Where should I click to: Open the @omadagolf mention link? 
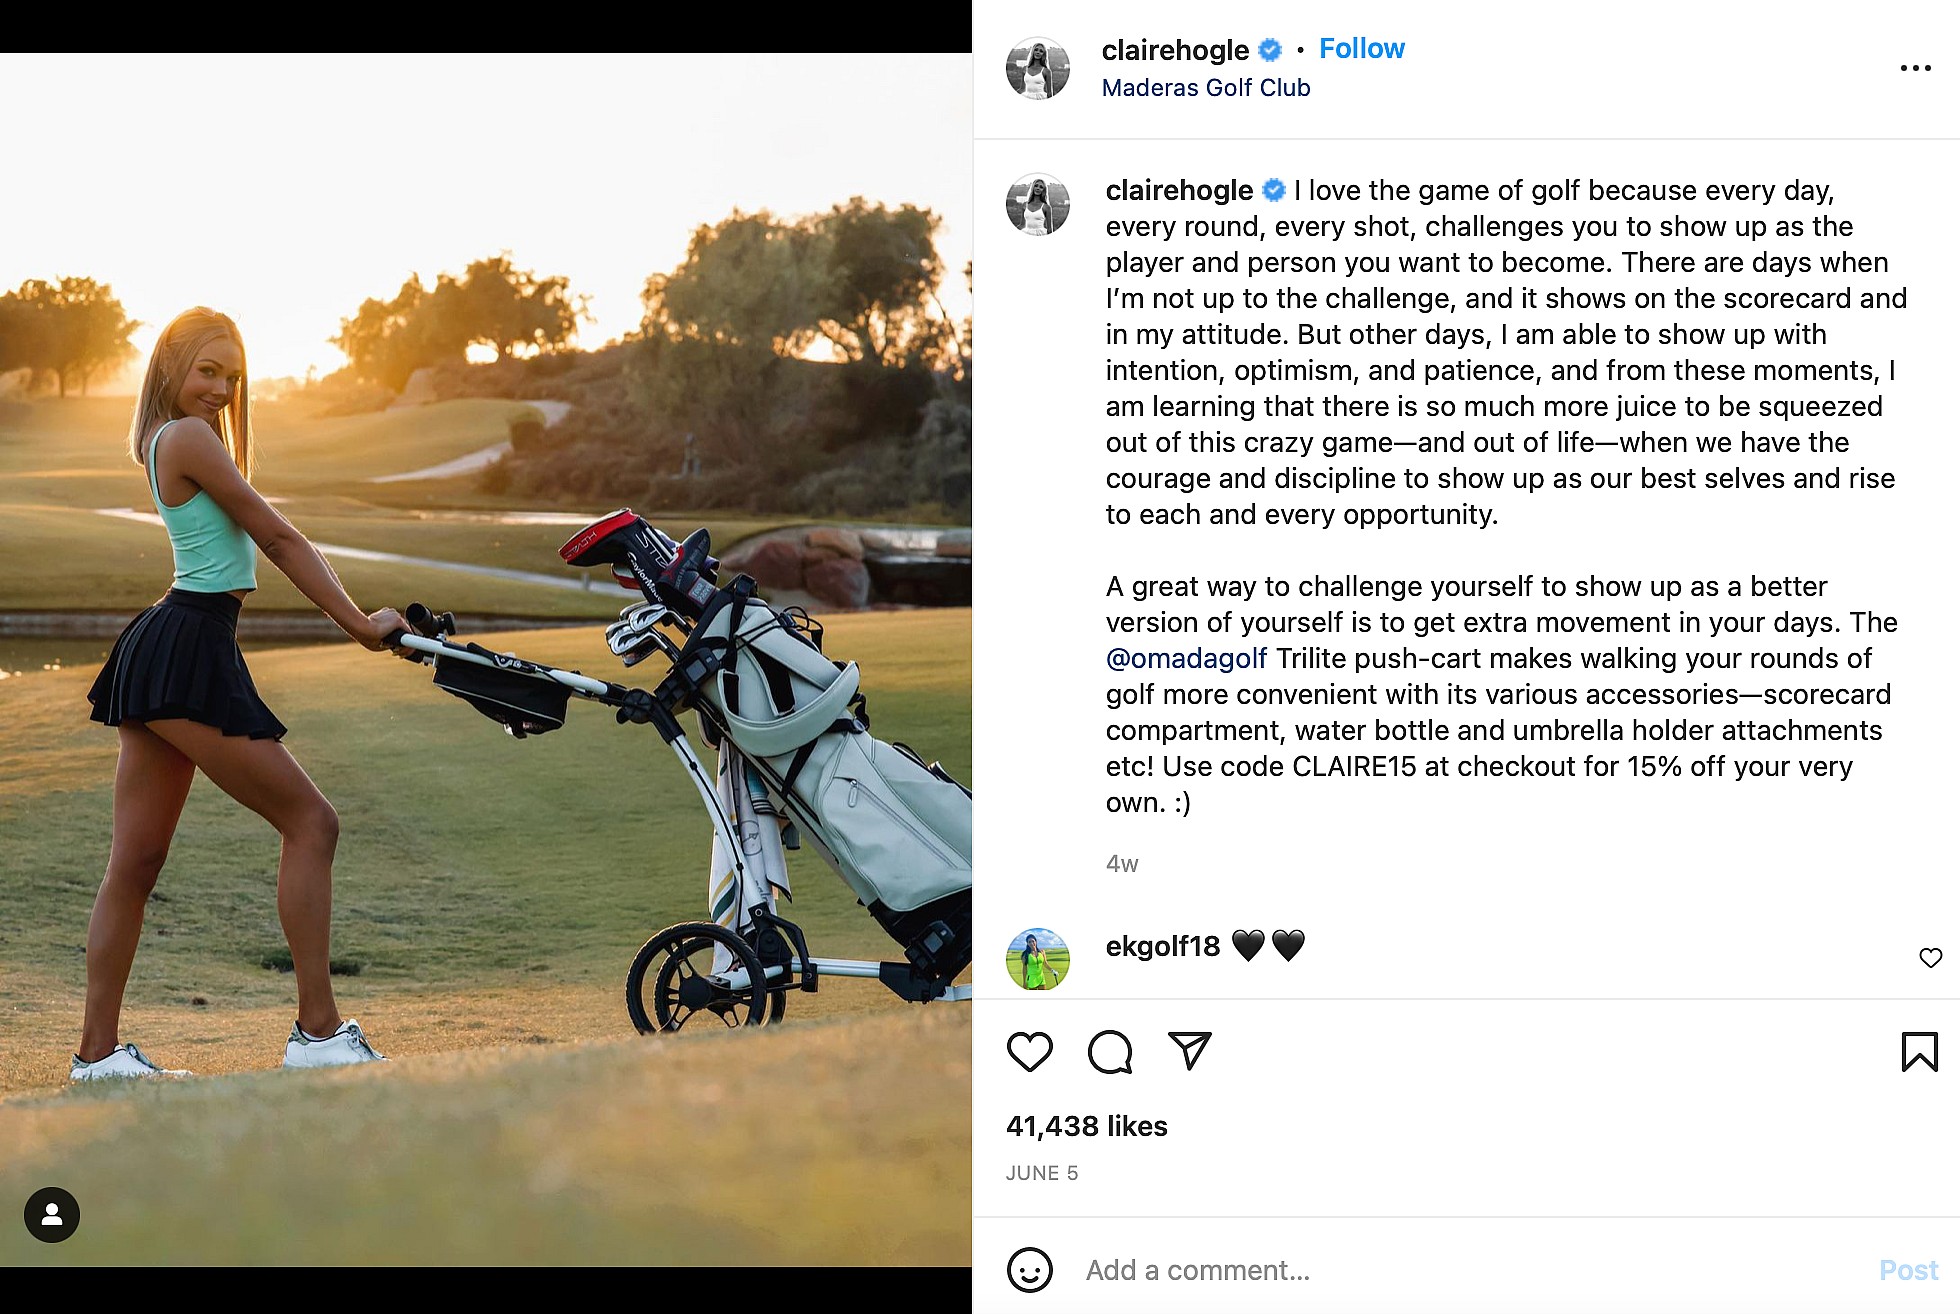1186,658
